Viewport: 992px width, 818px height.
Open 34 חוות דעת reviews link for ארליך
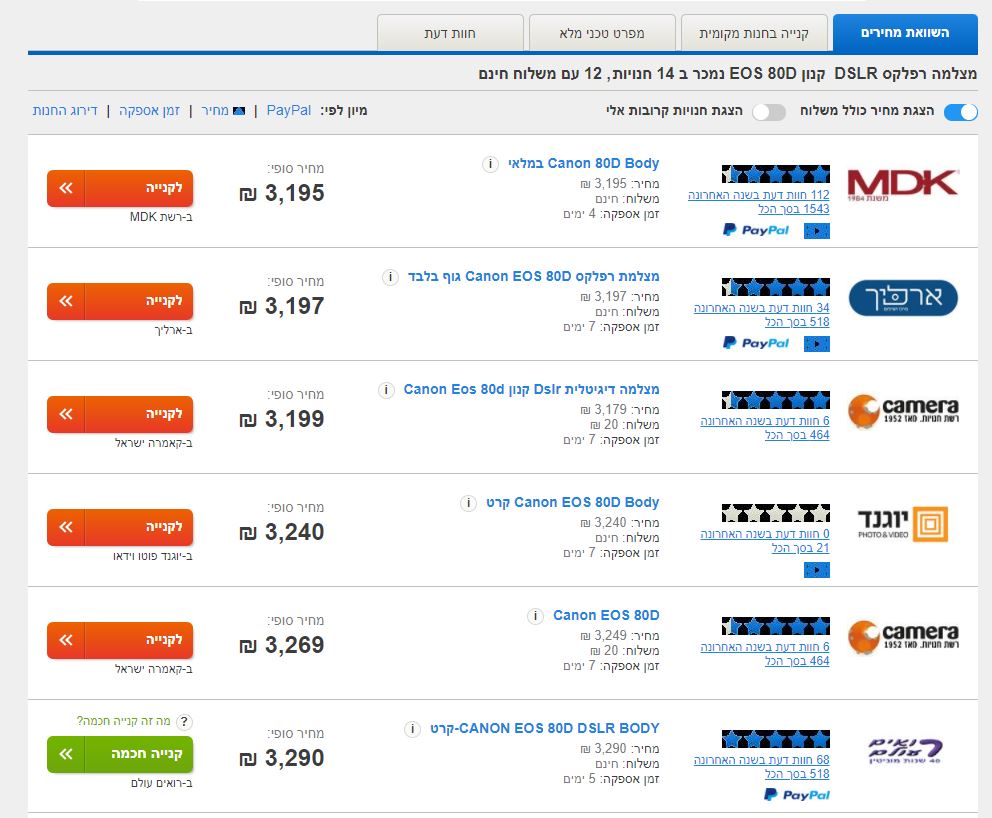point(762,308)
